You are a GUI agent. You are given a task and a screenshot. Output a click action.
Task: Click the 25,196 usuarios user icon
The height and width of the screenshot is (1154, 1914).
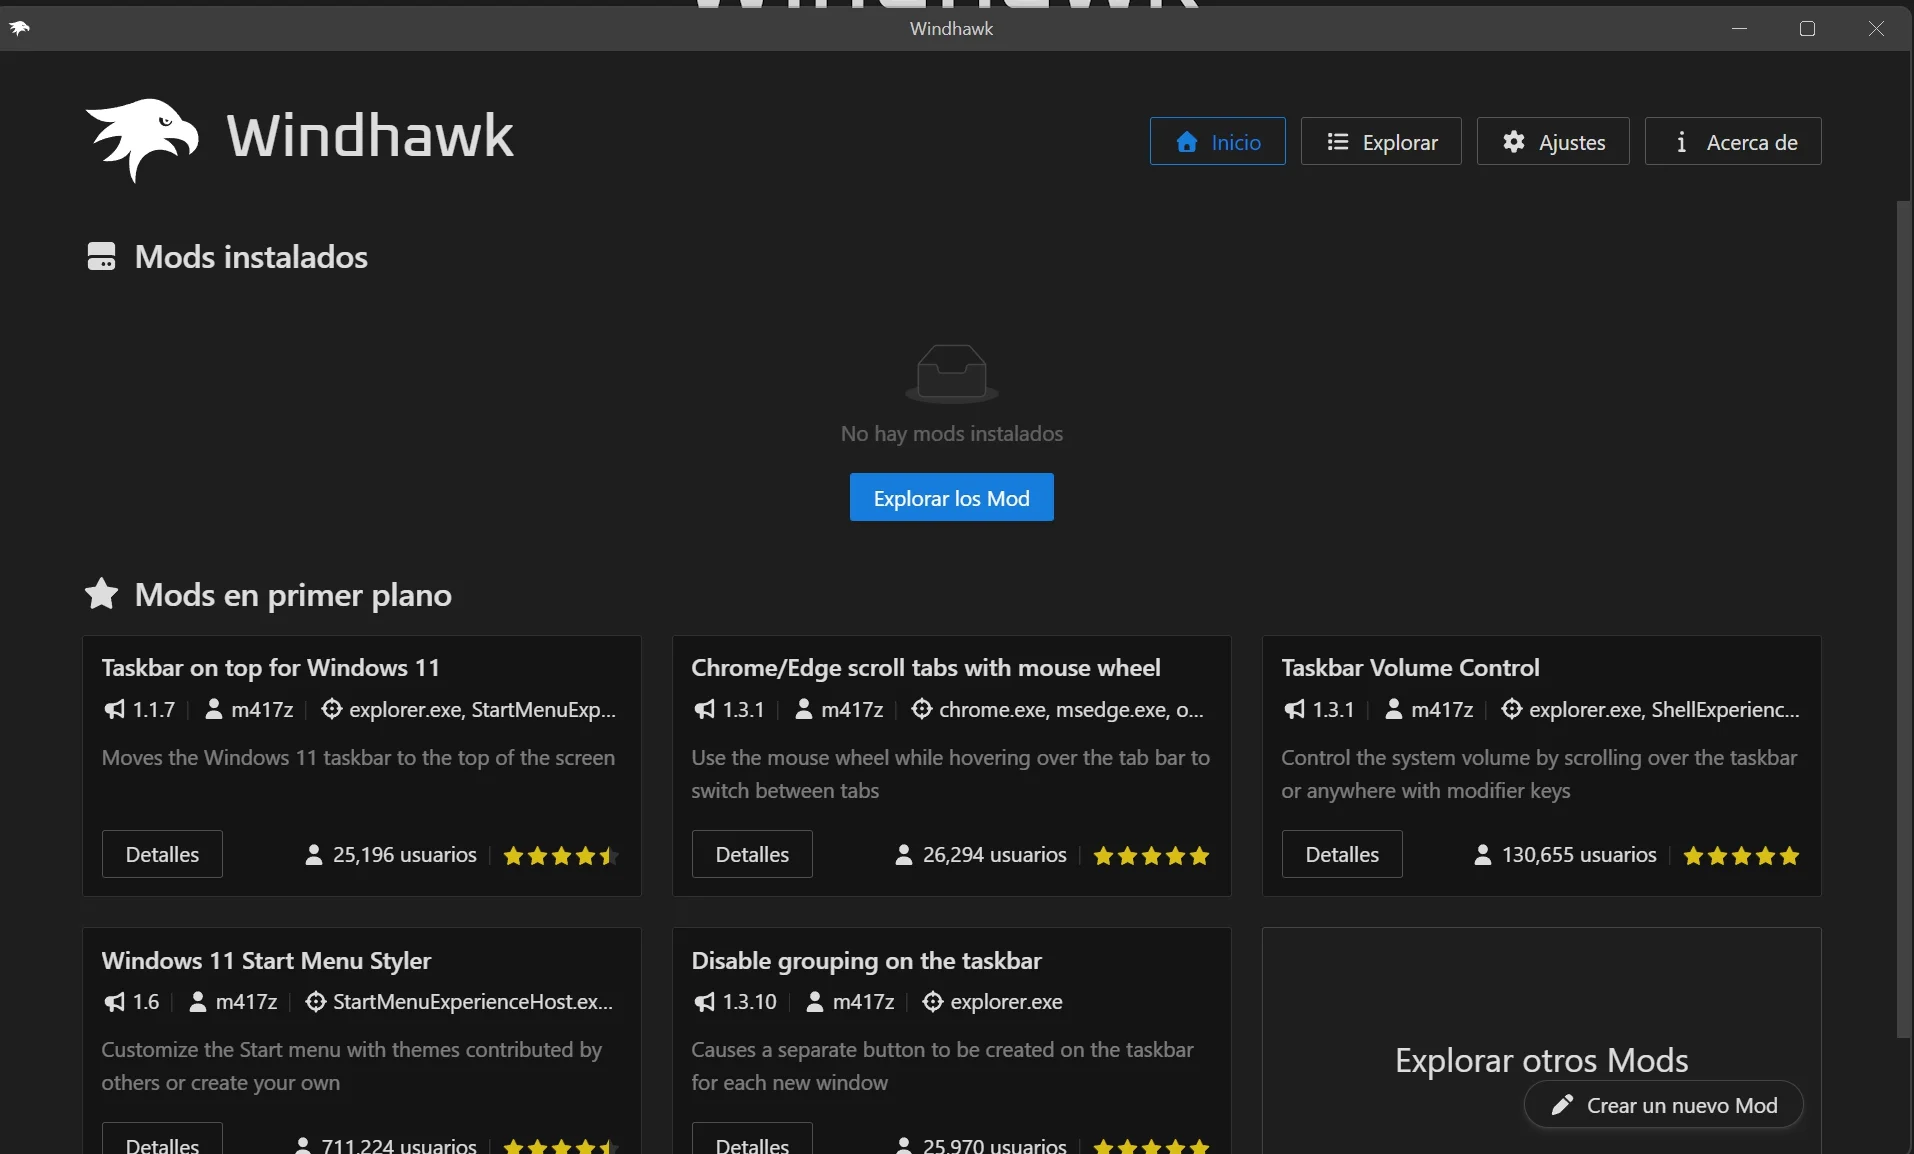click(x=314, y=855)
